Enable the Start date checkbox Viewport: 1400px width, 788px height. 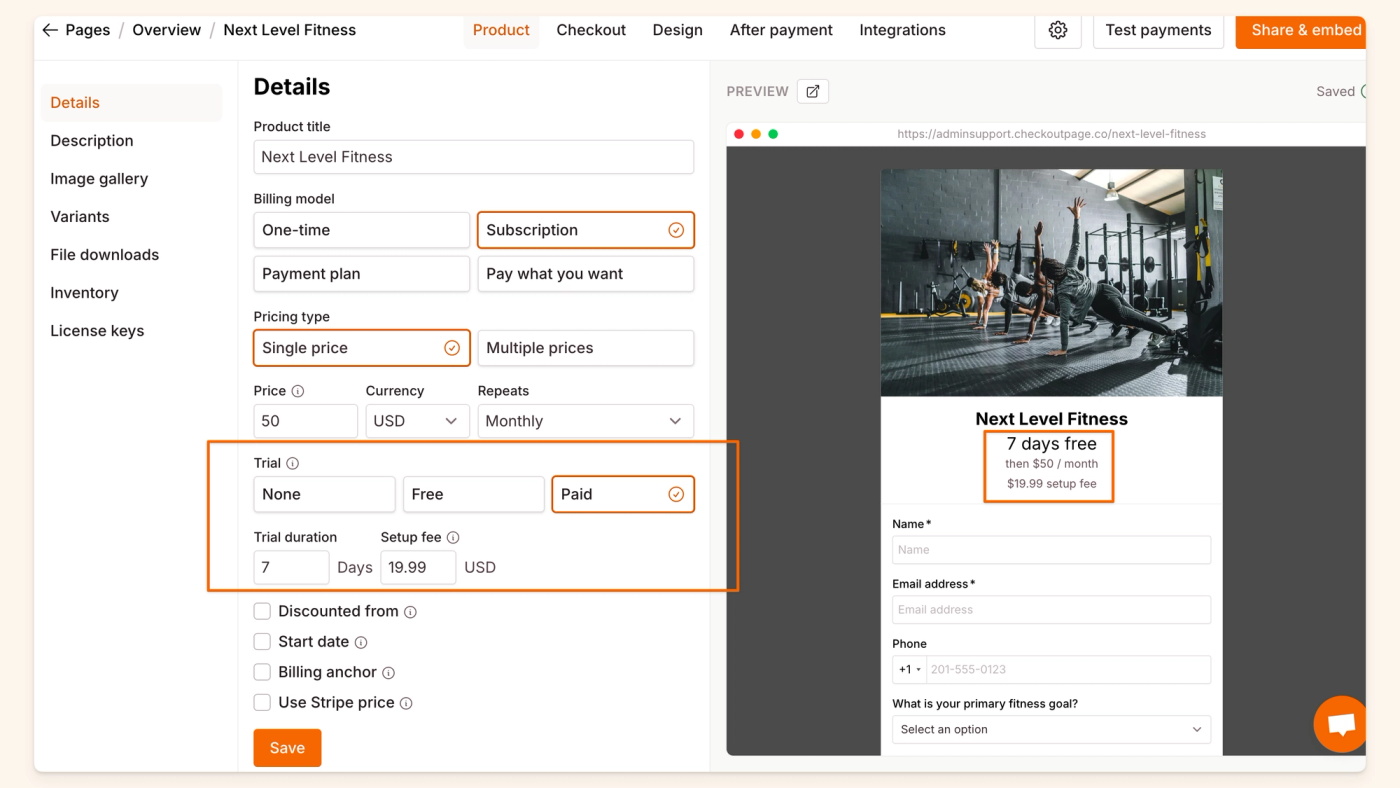(x=262, y=641)
